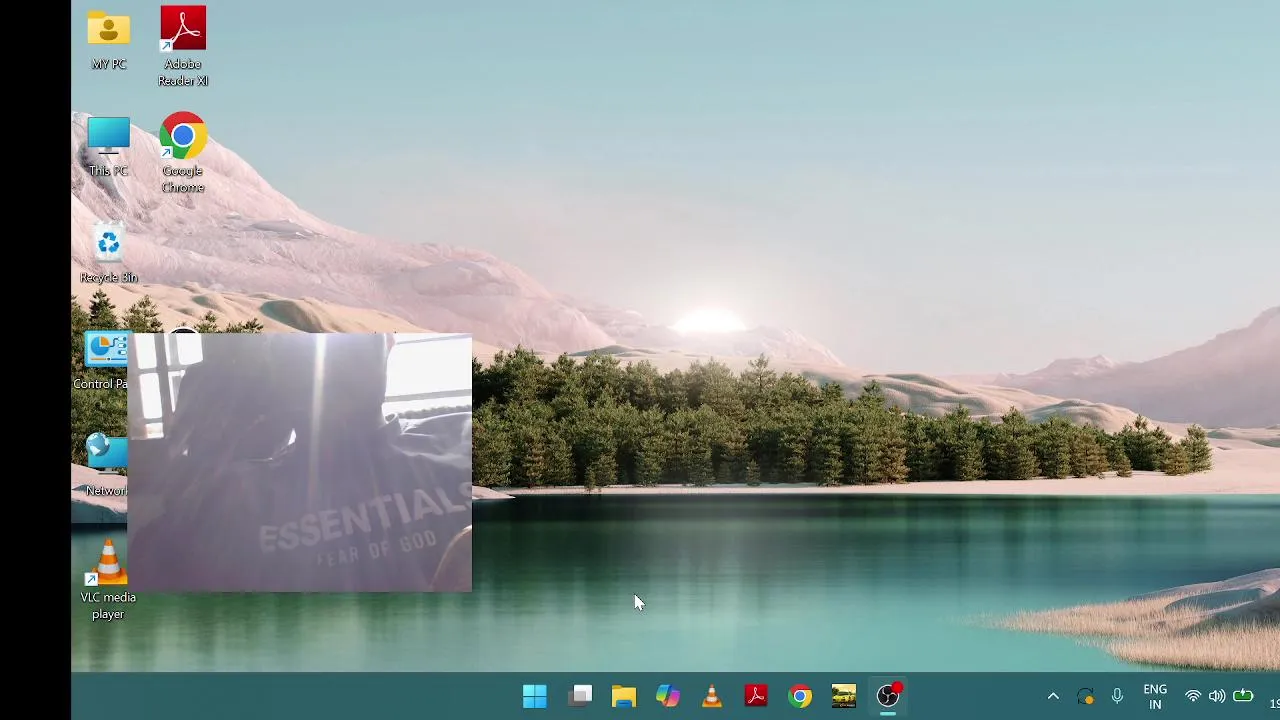Open Adobe Reader from the taskbar
Image resolution: width=1280 pixels, height=720 pixels.
tap(756, 696)
